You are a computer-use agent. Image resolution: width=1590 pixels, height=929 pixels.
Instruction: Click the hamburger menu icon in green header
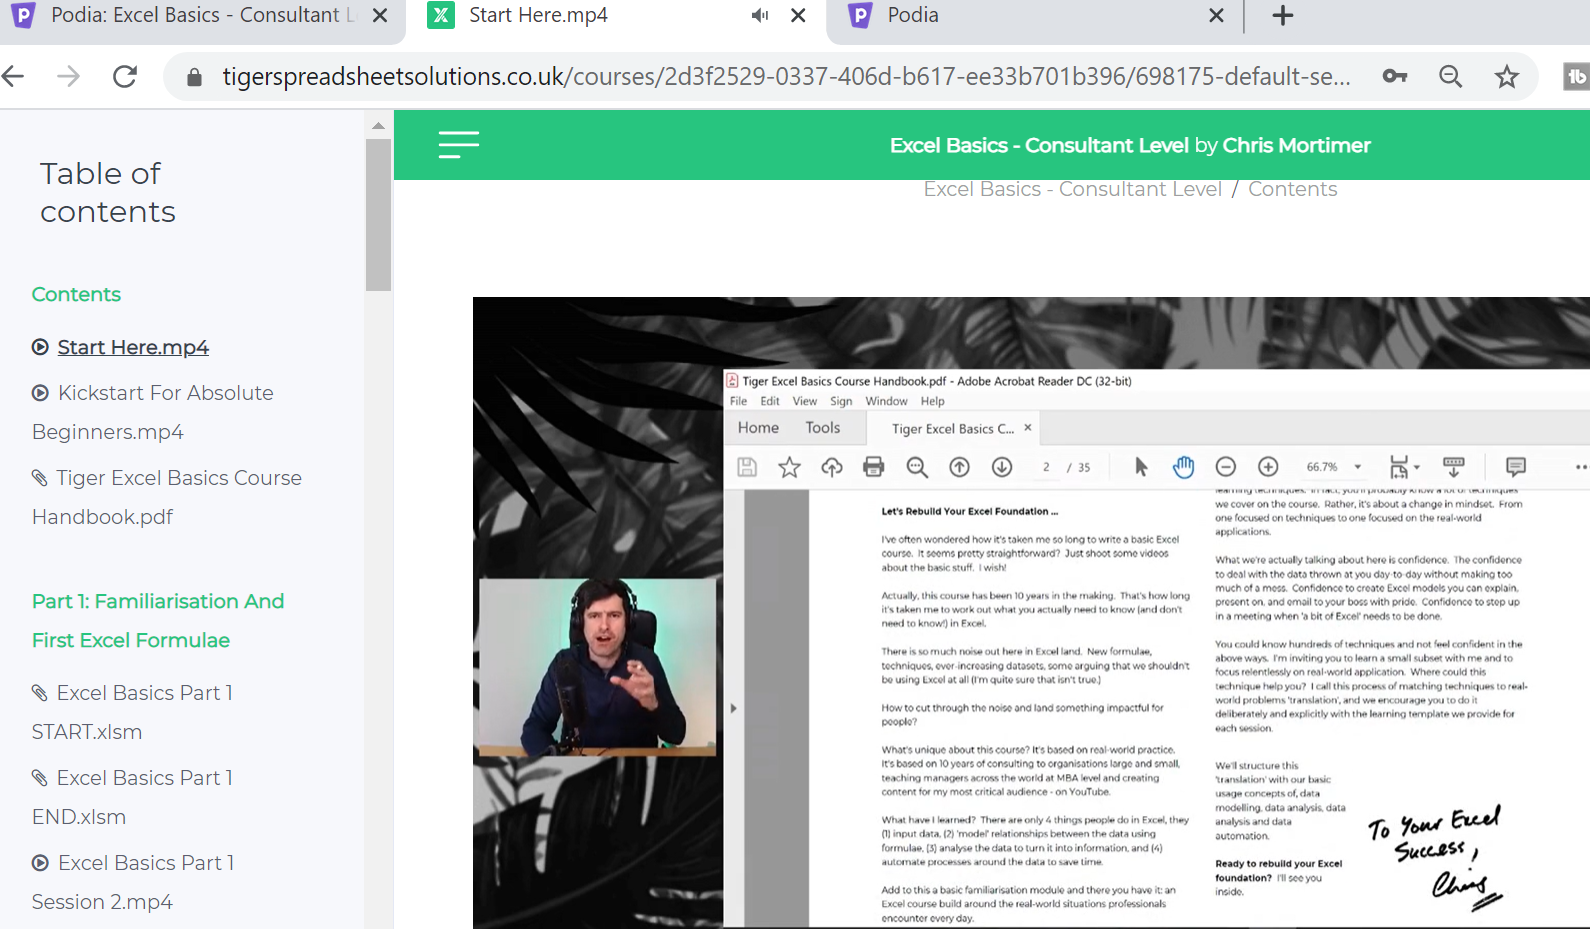click(458, 145)
